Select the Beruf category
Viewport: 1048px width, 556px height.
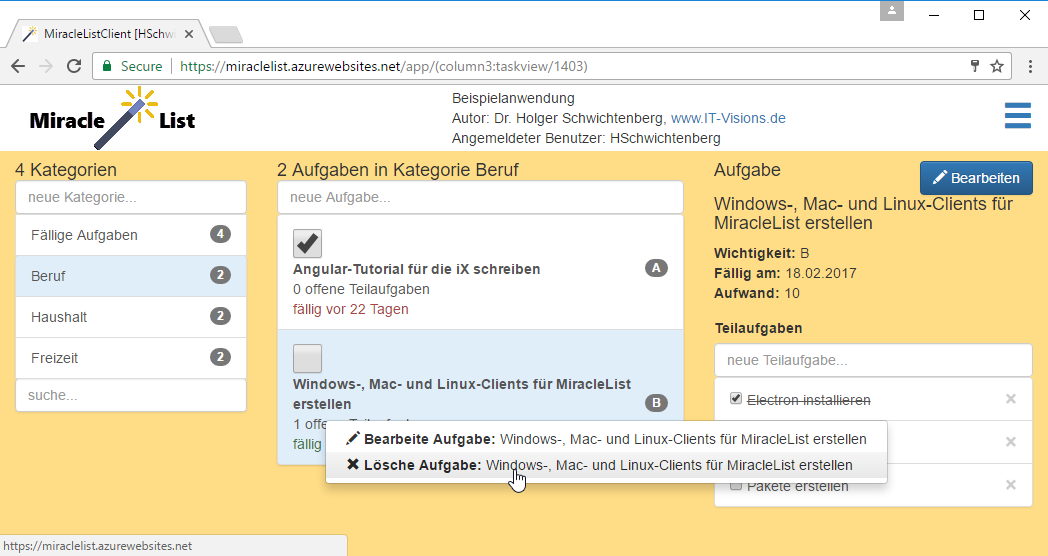[131, 276]
